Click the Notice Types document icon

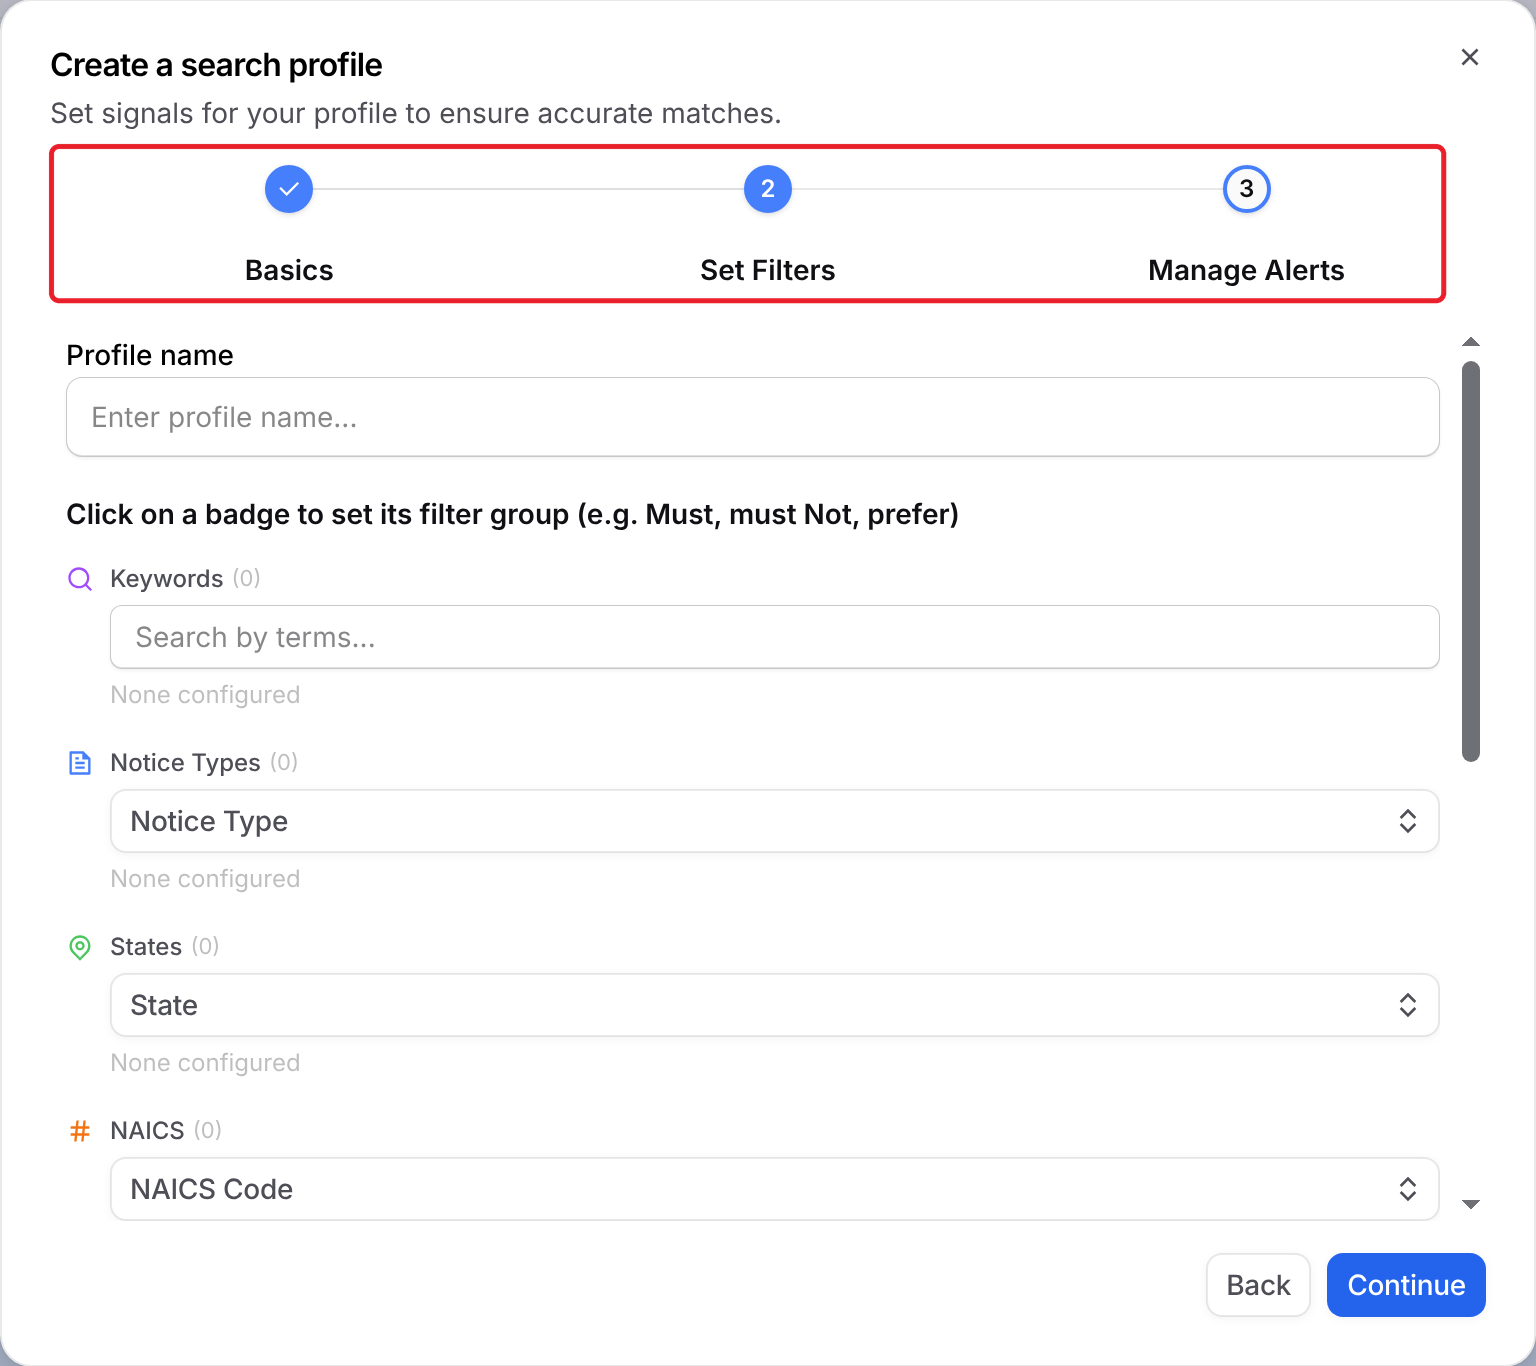point(80,763)
